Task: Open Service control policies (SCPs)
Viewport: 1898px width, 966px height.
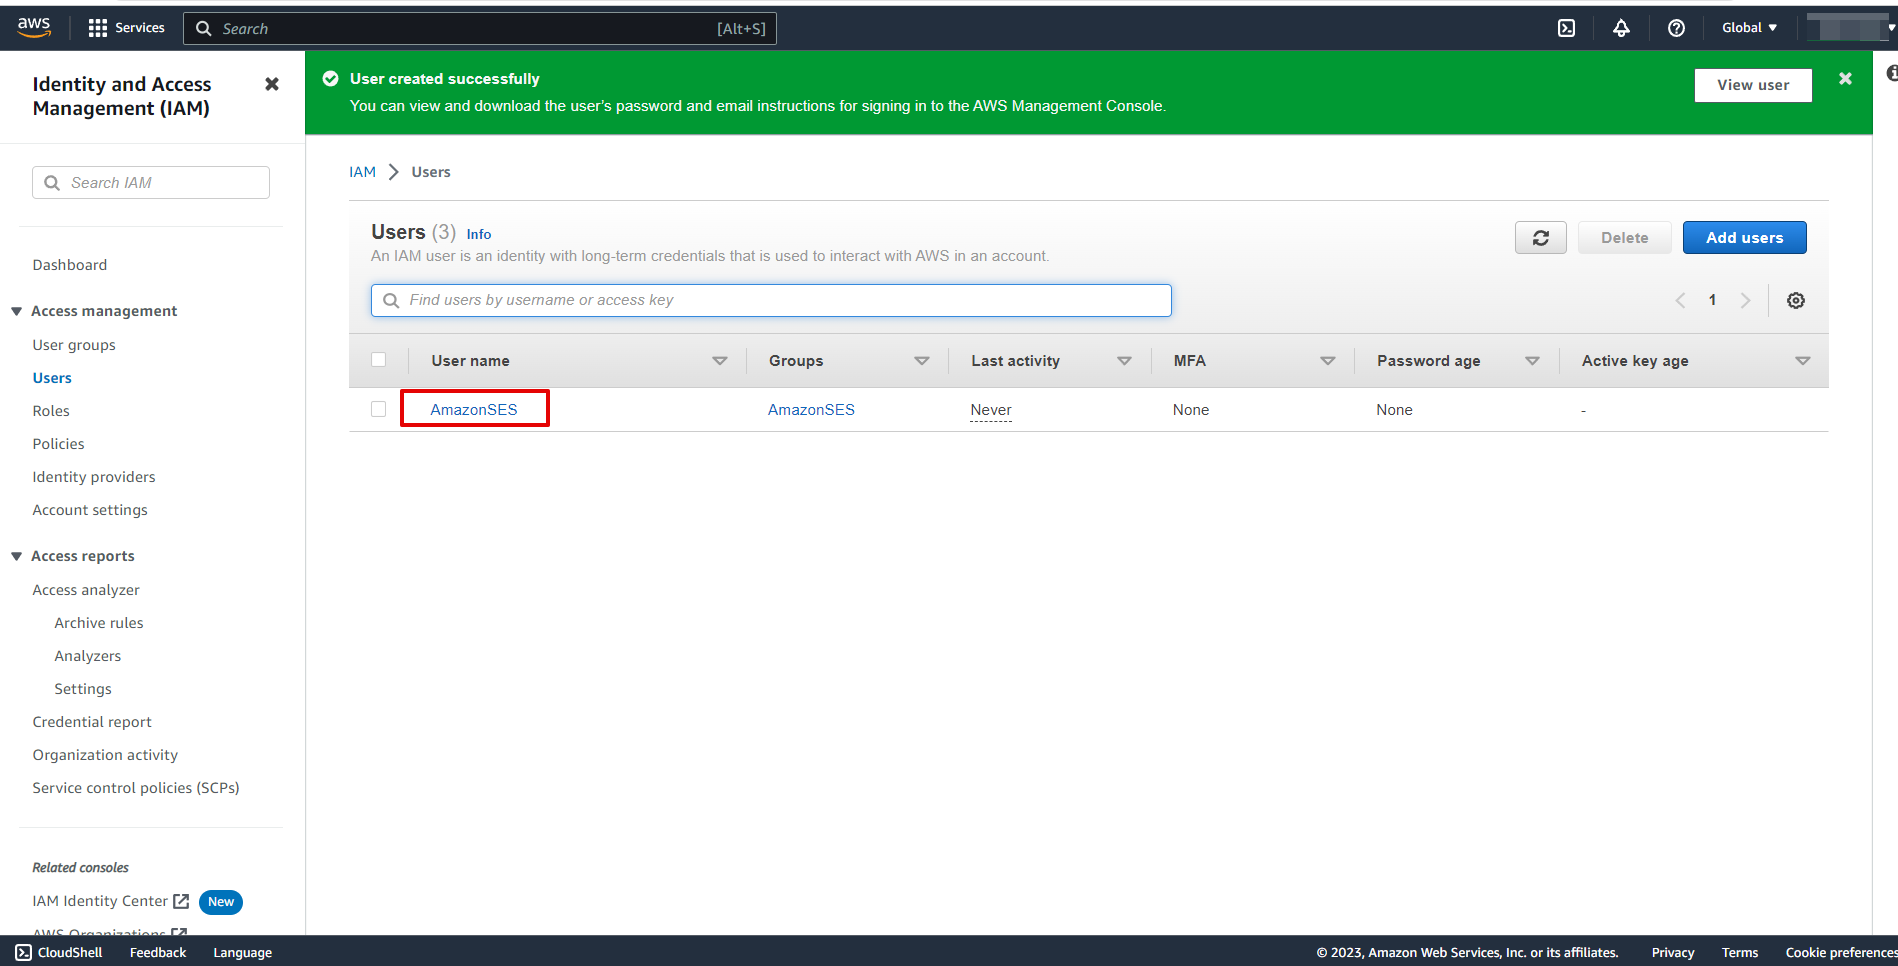Action: click(136, 788)
